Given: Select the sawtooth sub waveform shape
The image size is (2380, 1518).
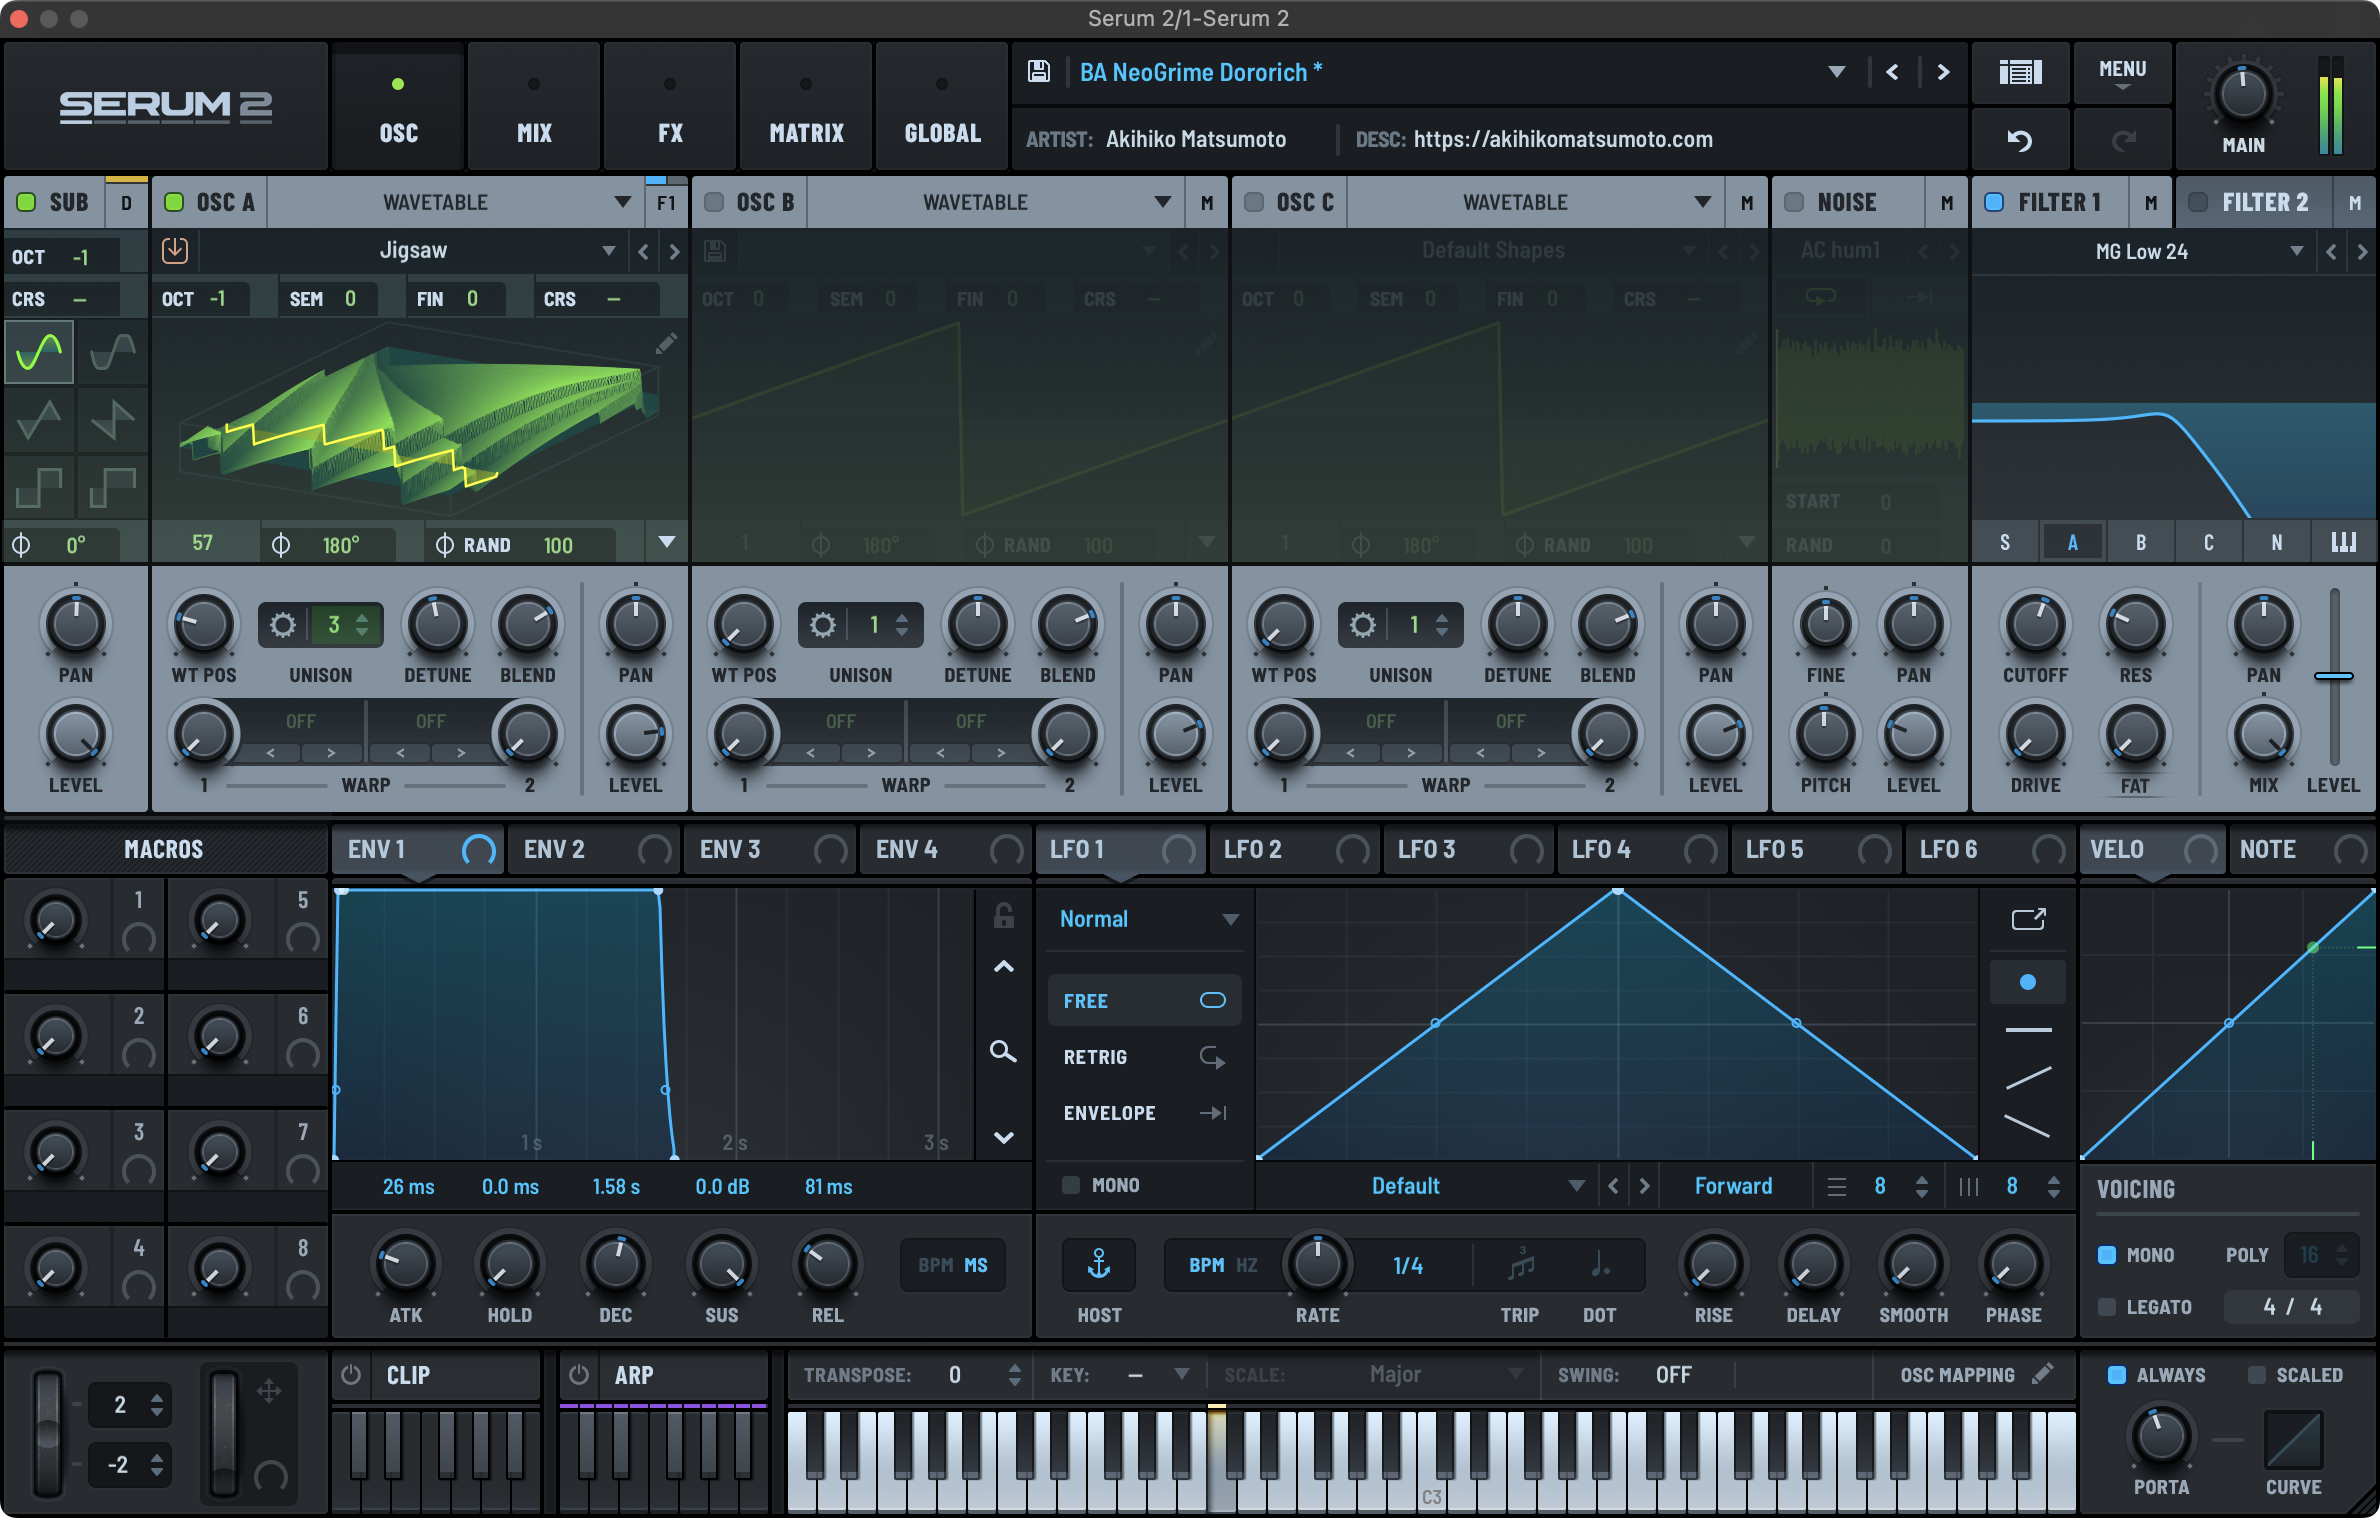Looking at the screenshot, I should (x=113, y=419).
